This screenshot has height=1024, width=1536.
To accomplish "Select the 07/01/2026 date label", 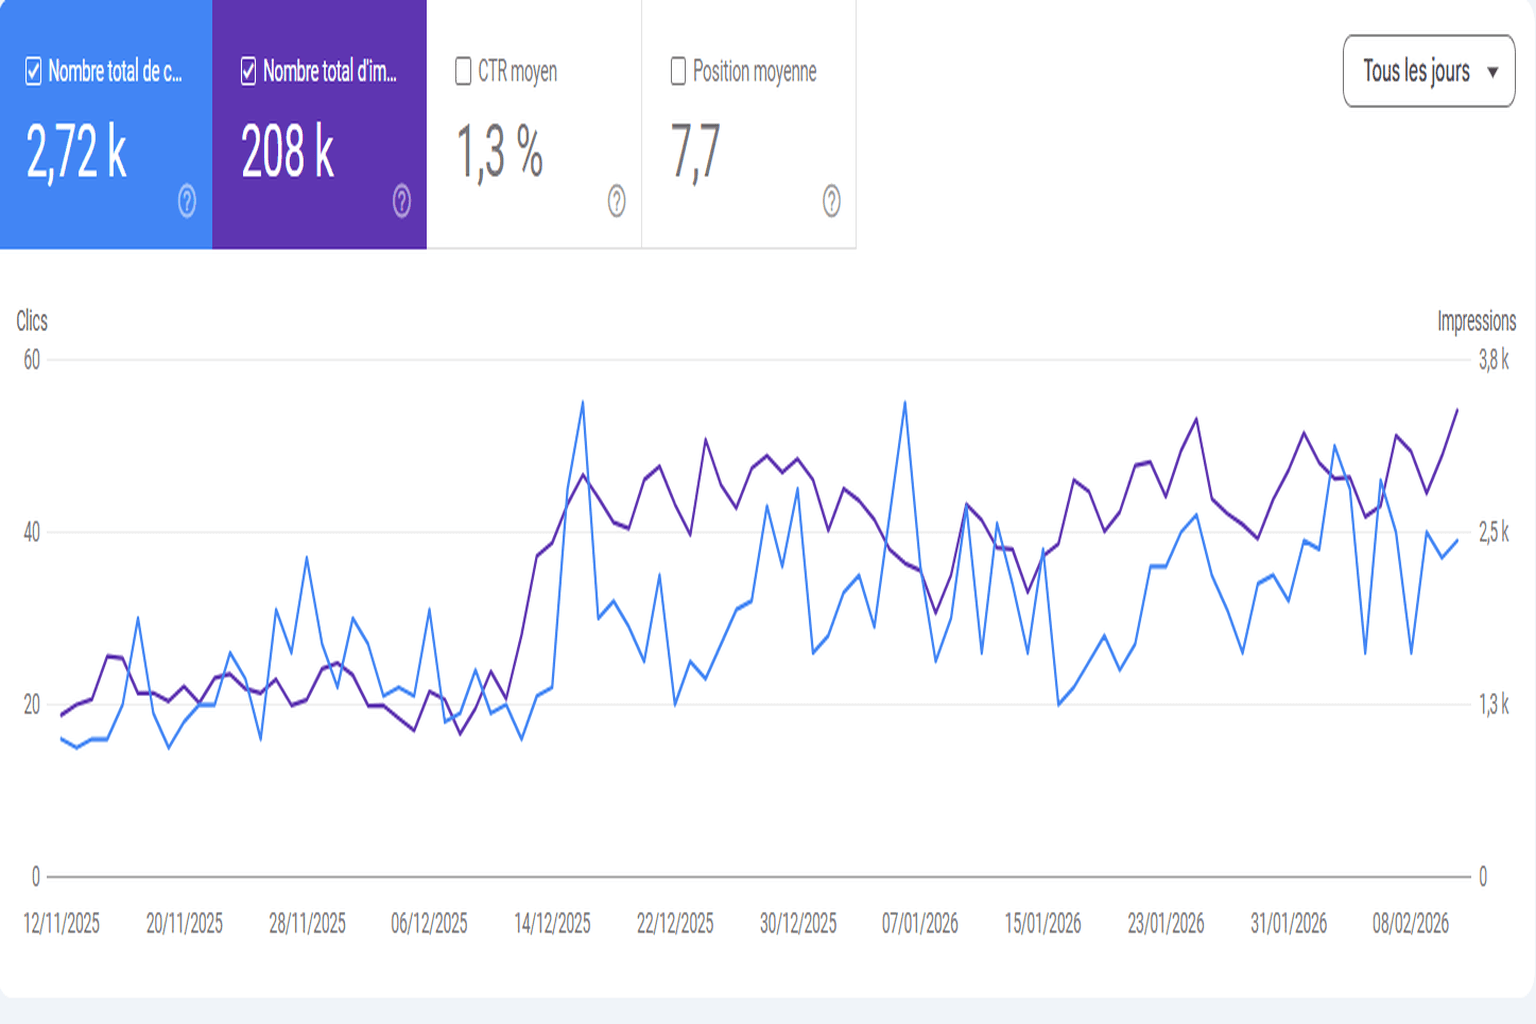I will [920, 923].
